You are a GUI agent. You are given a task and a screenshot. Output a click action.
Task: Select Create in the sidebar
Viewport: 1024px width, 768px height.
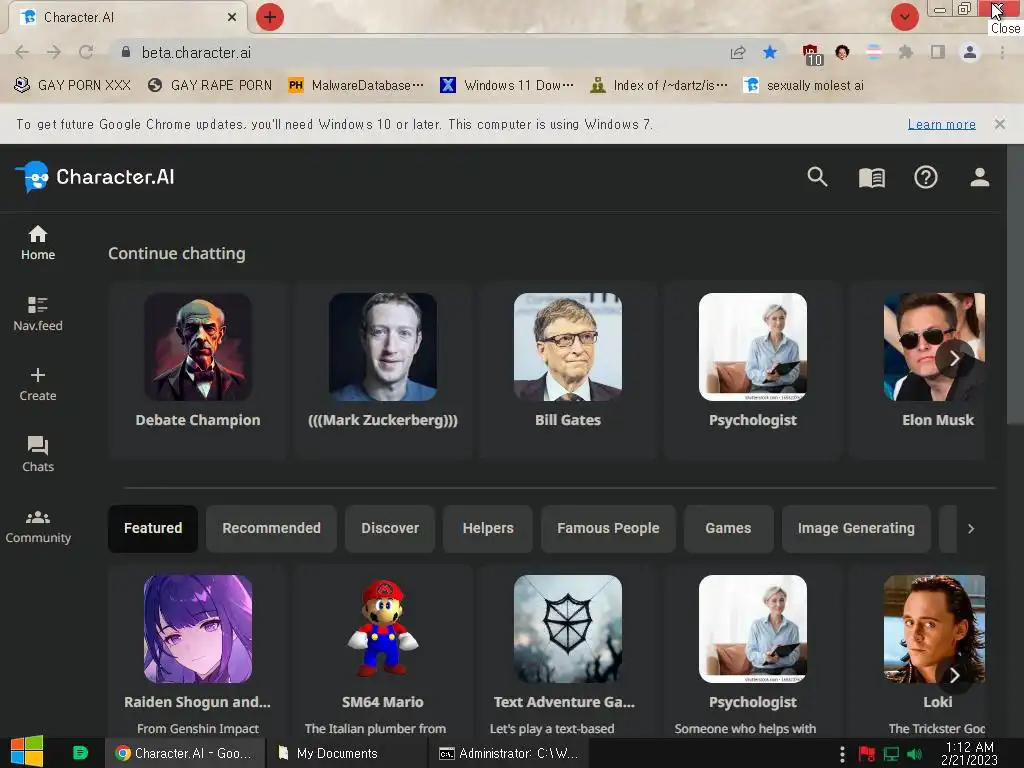pyautogui.click(x=38, y=384)
